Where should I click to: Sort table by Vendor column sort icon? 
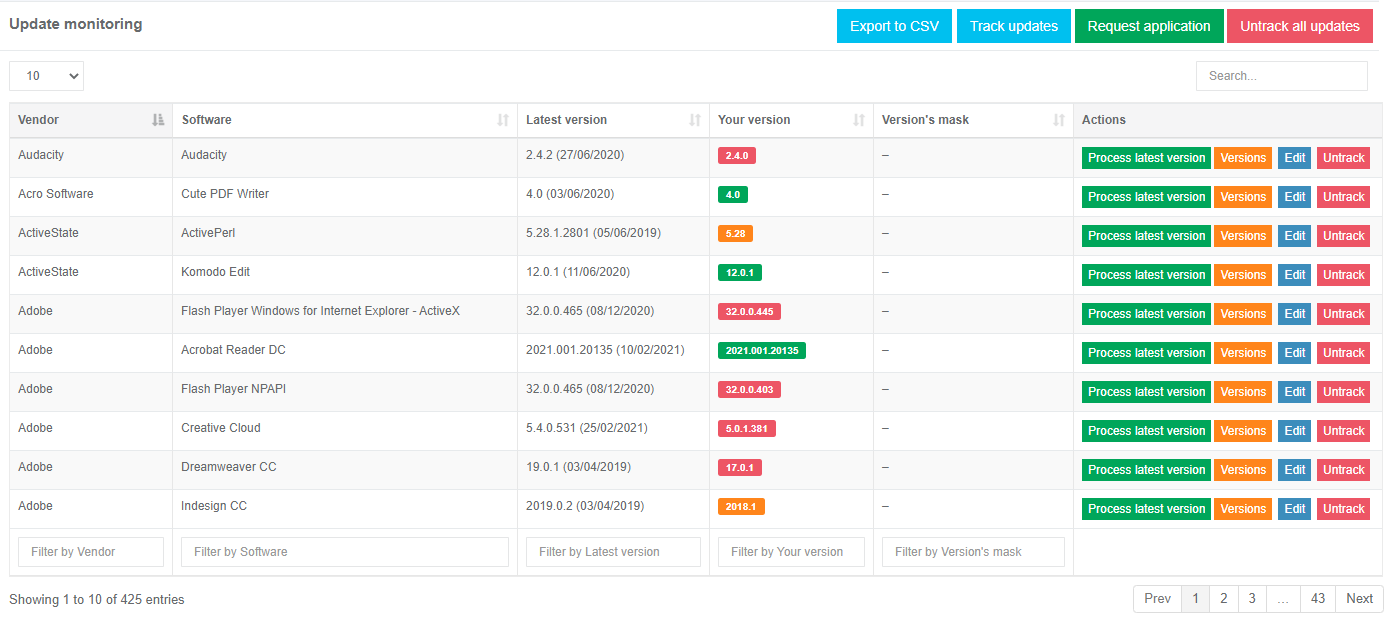coord(158,120)
